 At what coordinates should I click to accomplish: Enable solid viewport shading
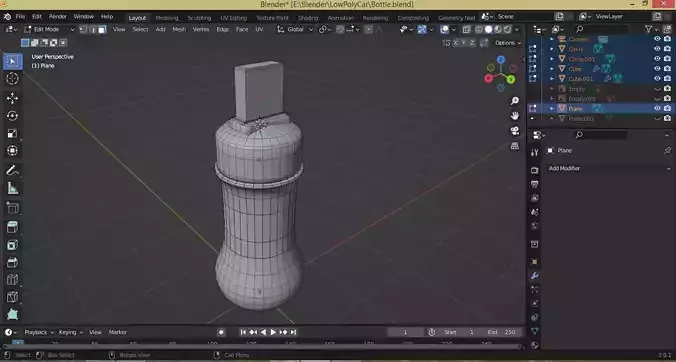click(x=488, y=29)
